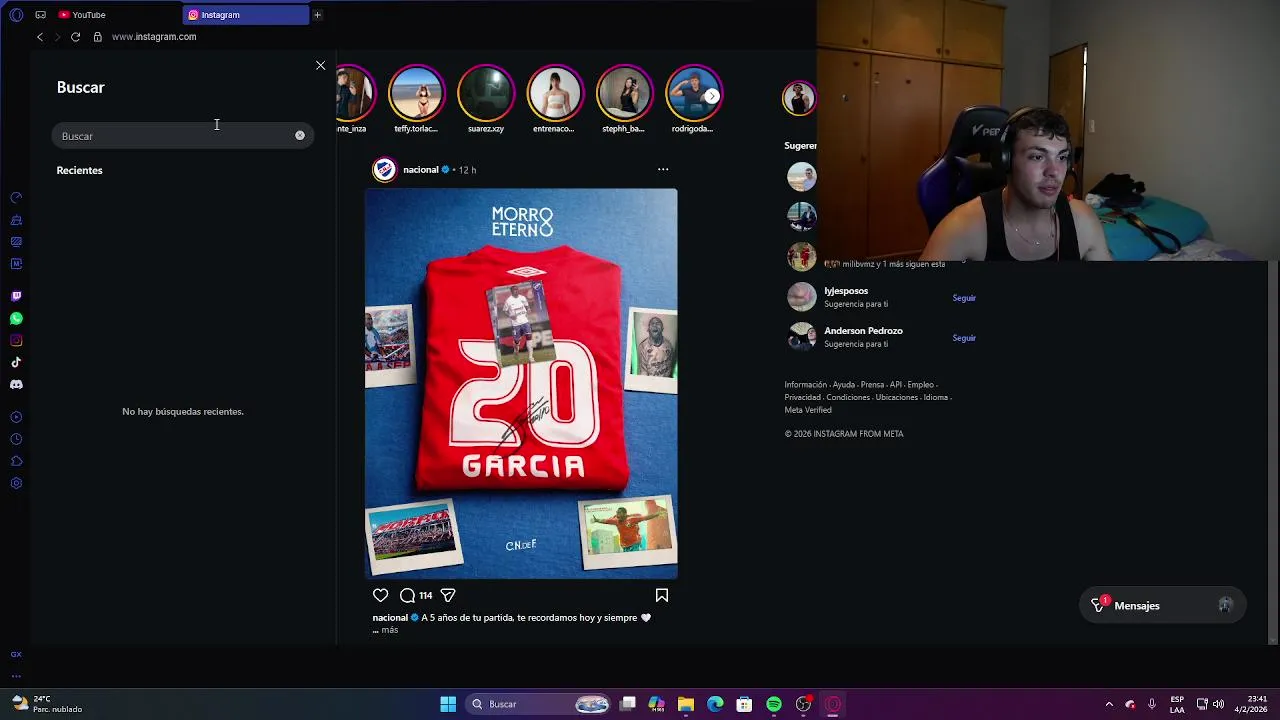Open Spotify from the taskbar
Screen dimensions: 1280x720
coord(774,704)
